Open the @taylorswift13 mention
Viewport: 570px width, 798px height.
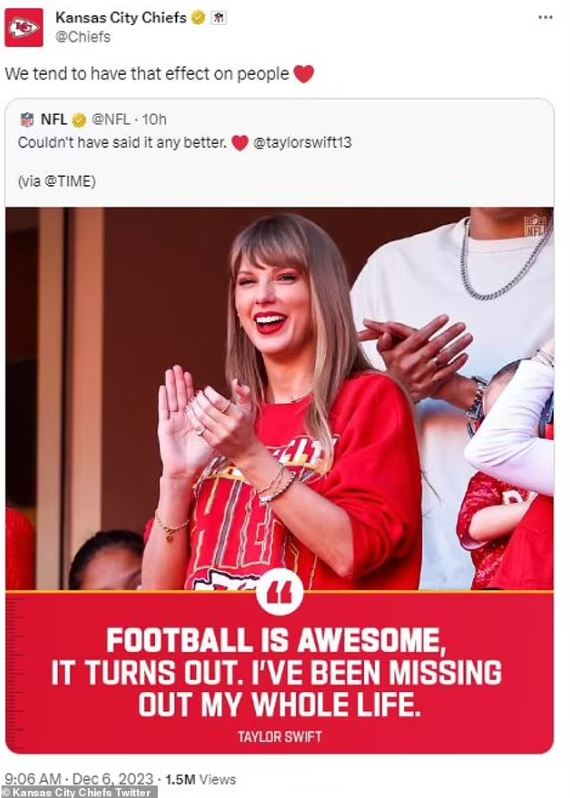click(302, 142)
